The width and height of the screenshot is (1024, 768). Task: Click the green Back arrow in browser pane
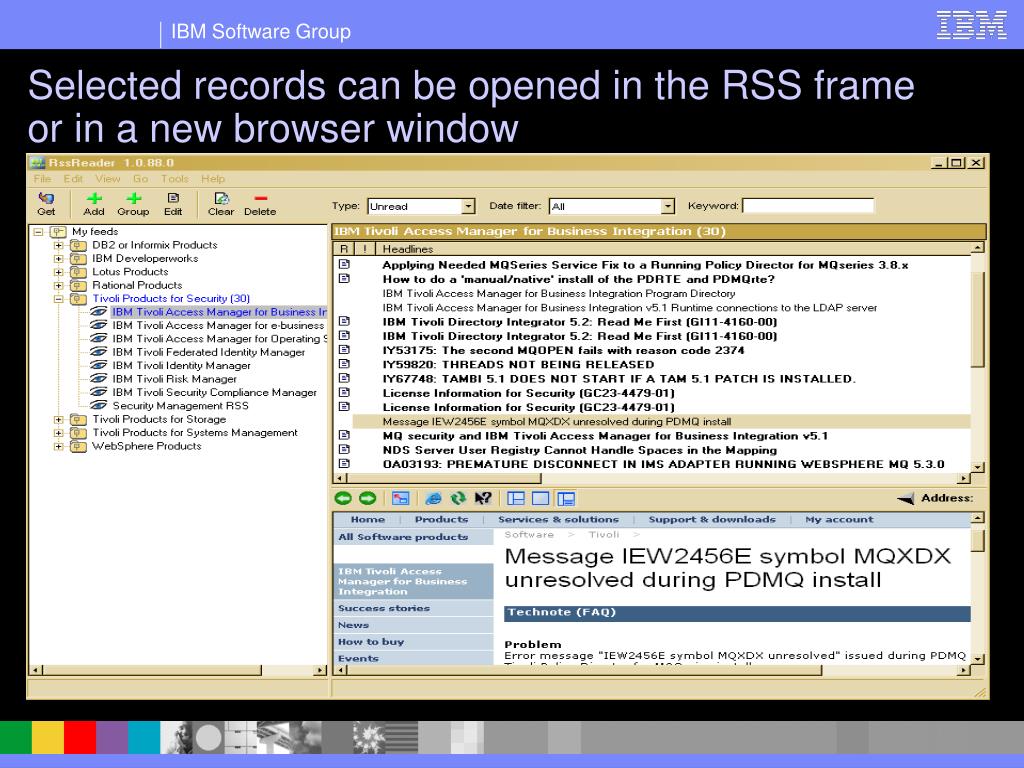[343, 498]
